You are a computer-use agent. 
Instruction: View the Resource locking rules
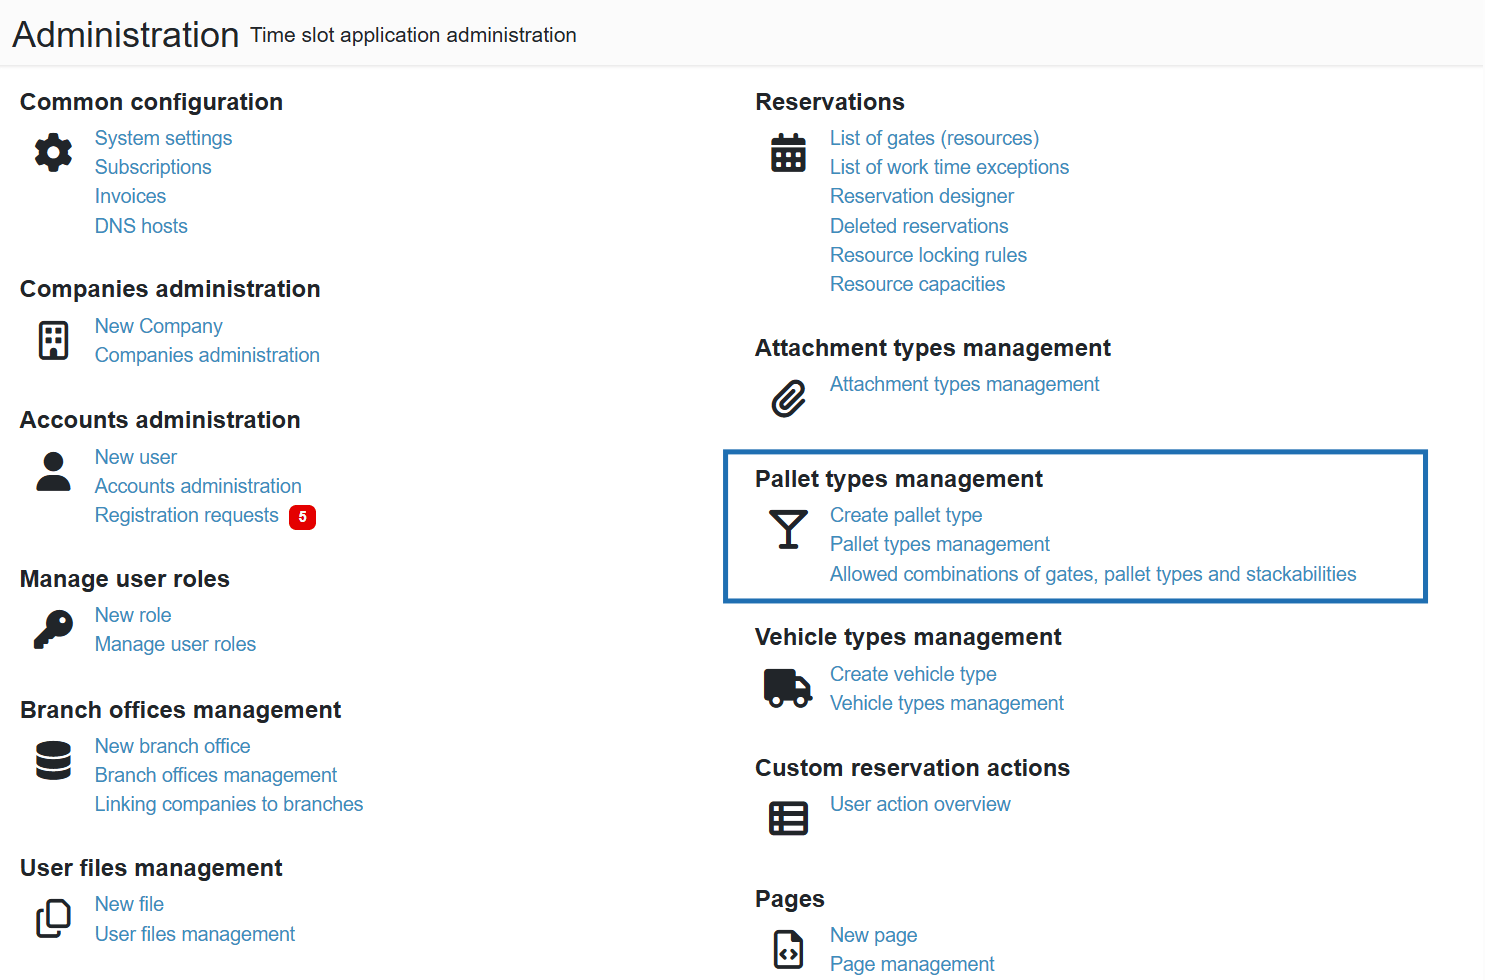[927, 255]
